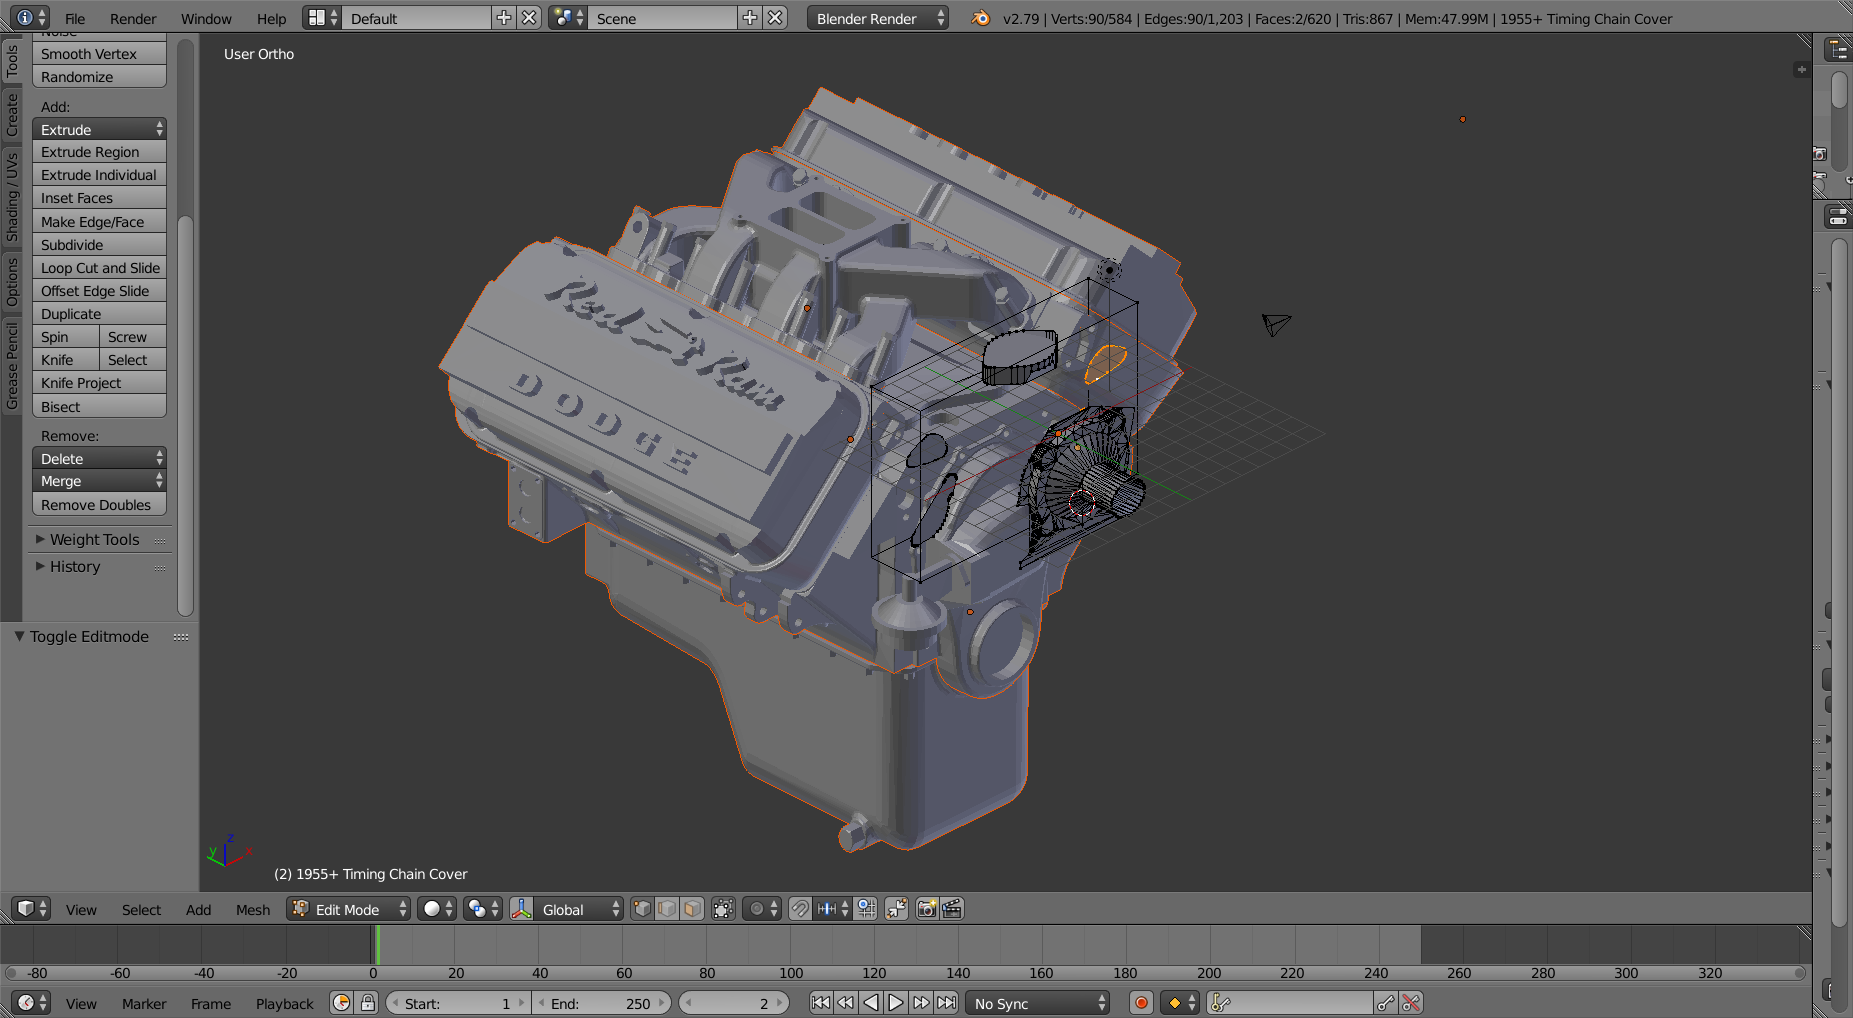The height and width of the screenshot is (1018, 1853).
Task: Switch to the Shading / UVs tab
Action: [12, 197]
